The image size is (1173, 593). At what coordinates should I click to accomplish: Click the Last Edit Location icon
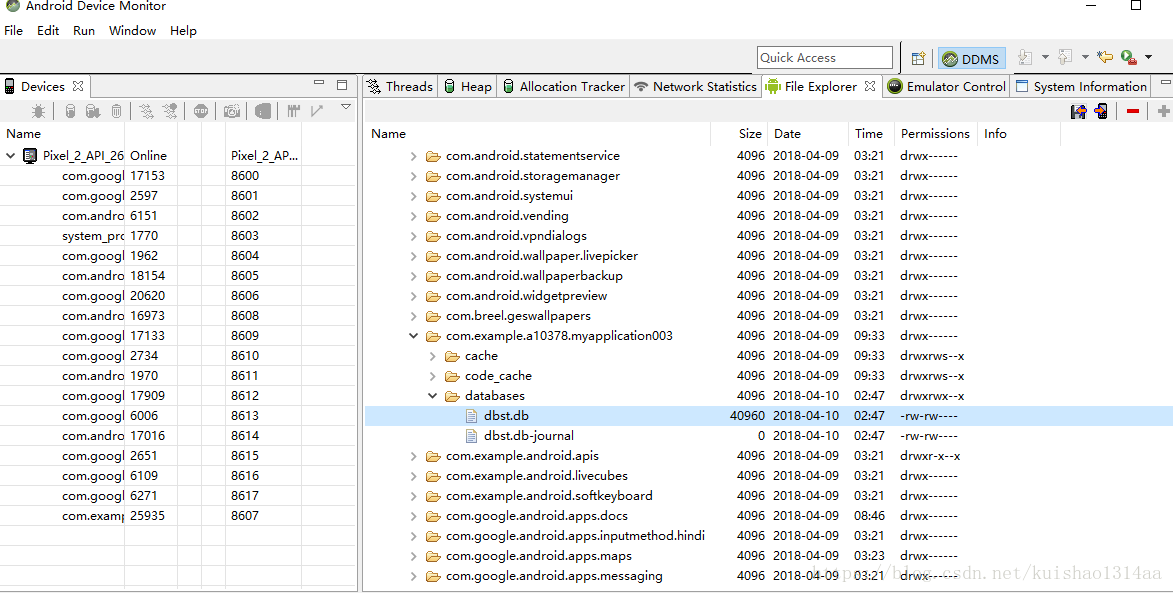[x=1105, y=58]
